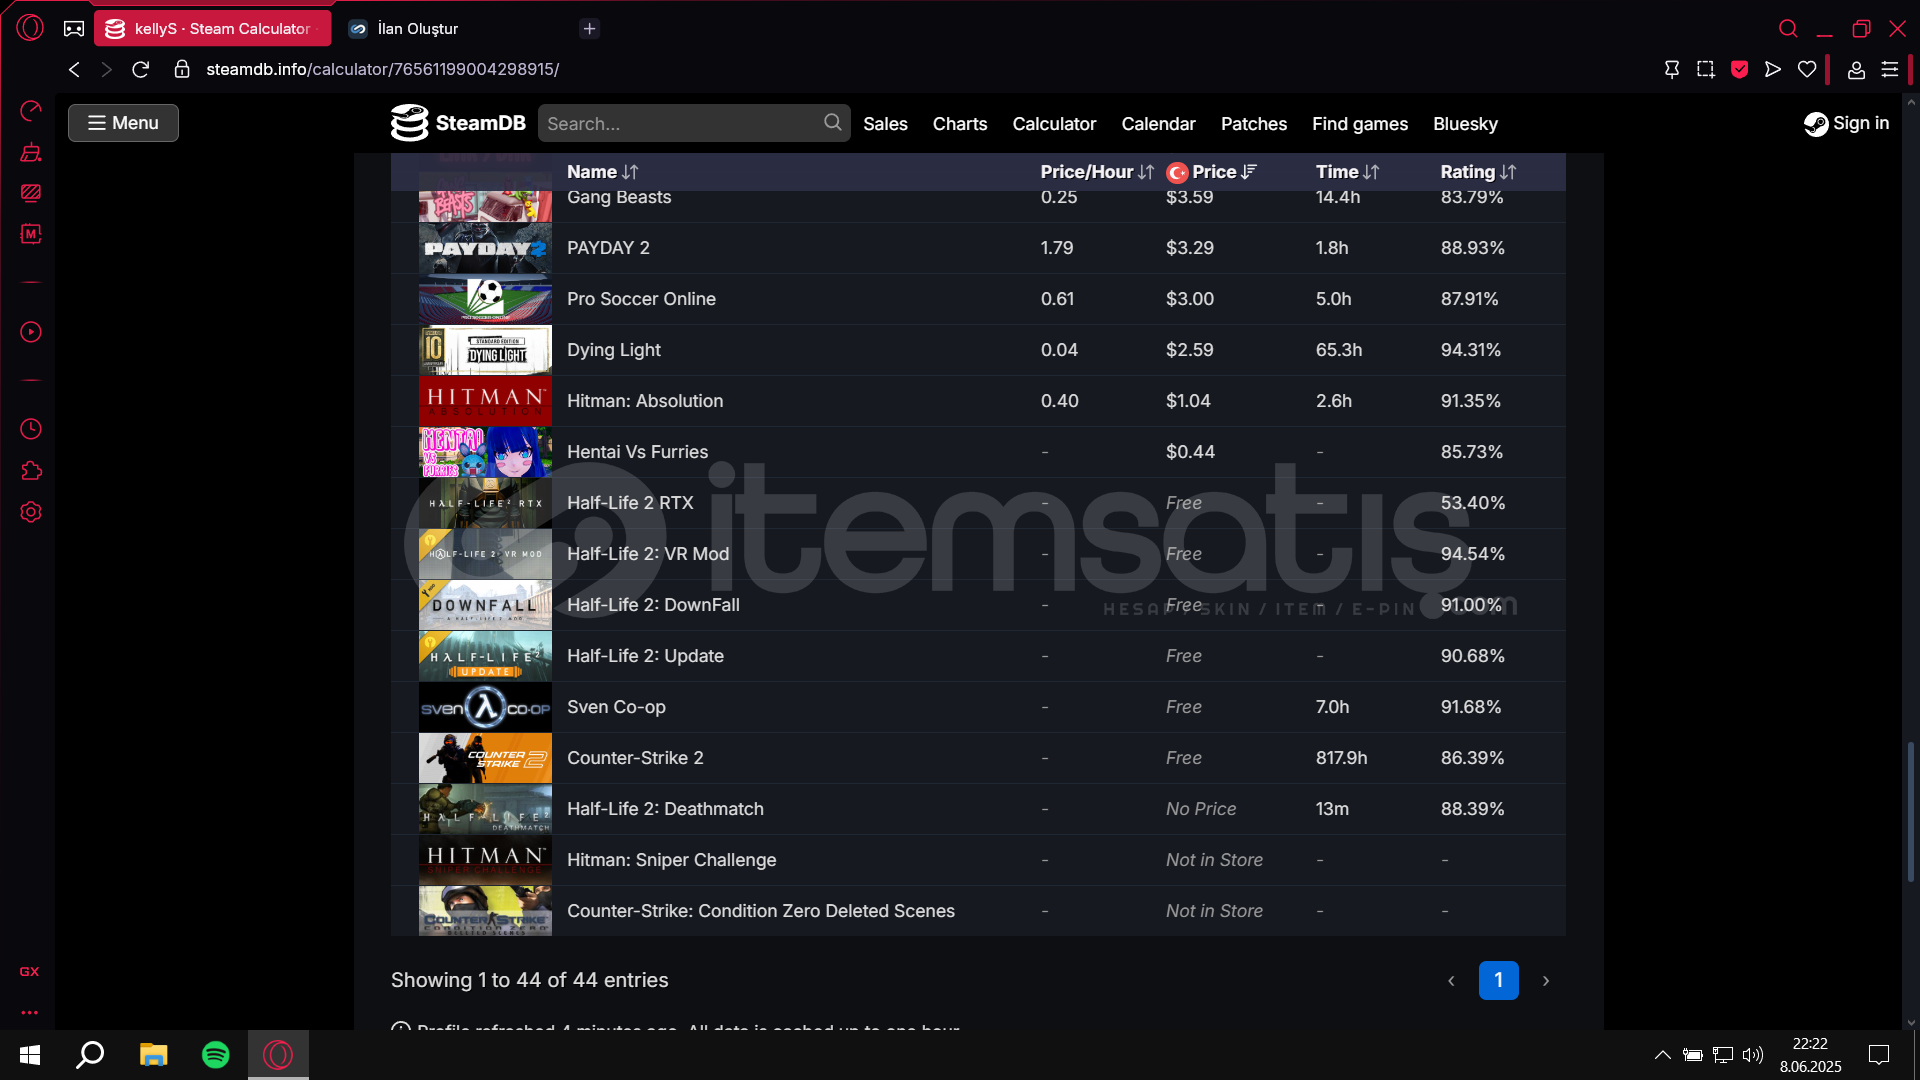Open File Explorer from the taskbar
This screenshot has height=1080, width=1920.
point(153,1055)
